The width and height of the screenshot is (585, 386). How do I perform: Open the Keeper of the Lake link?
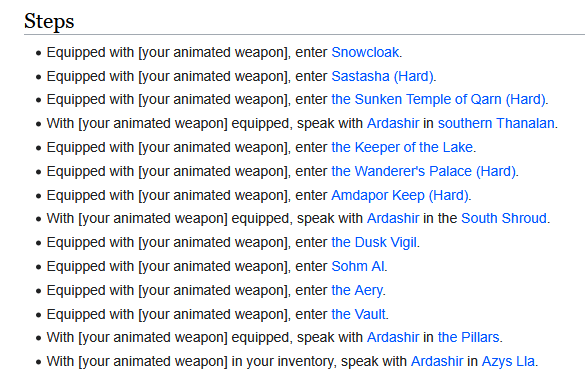point(402,148)
